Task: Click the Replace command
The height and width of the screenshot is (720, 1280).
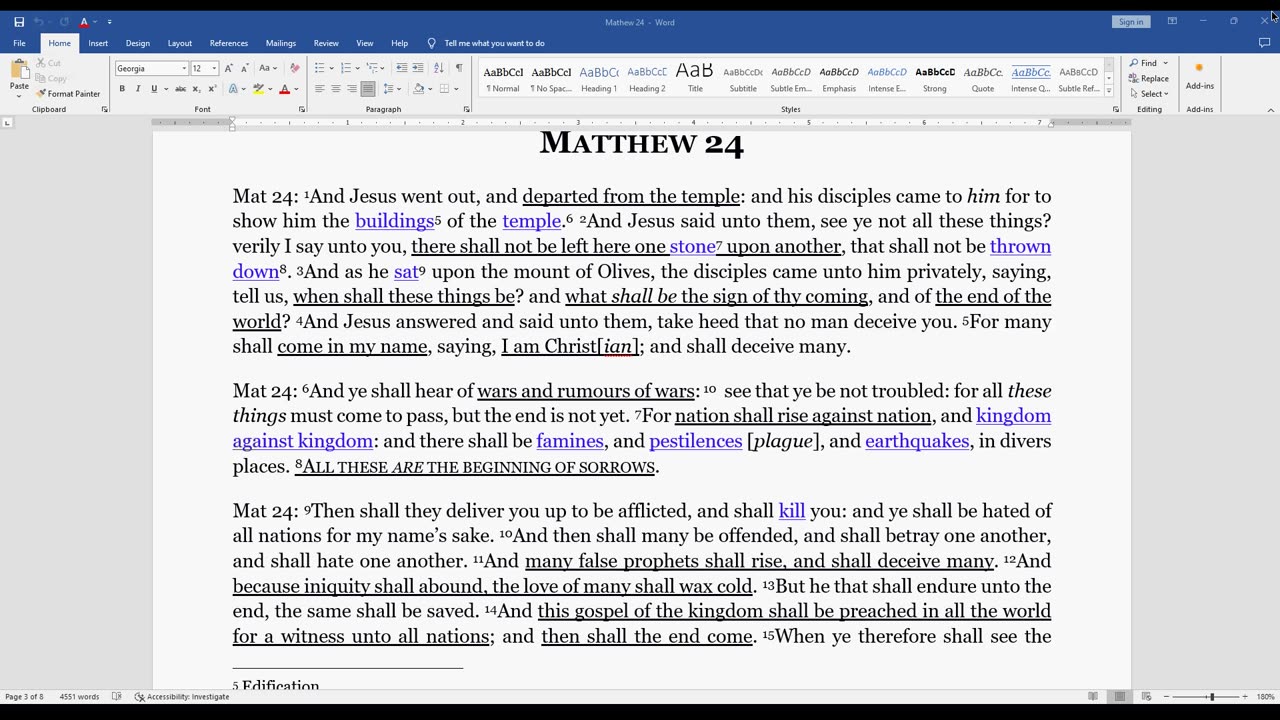Action: coord(1149,78)
